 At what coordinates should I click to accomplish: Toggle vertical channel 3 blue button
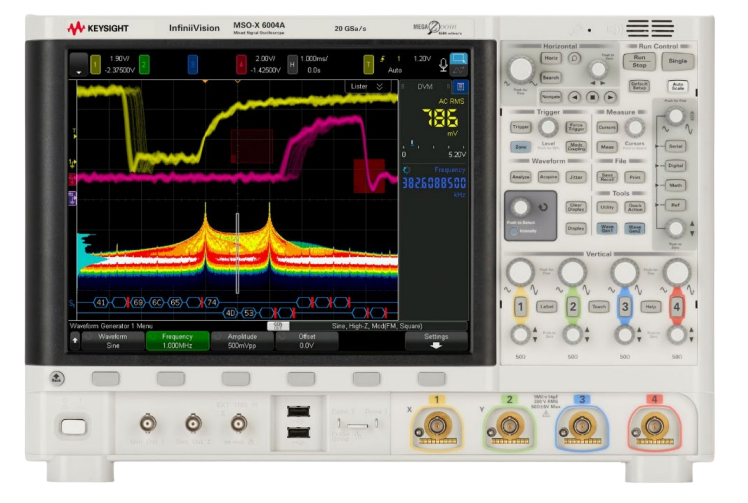tap(624, 307)
